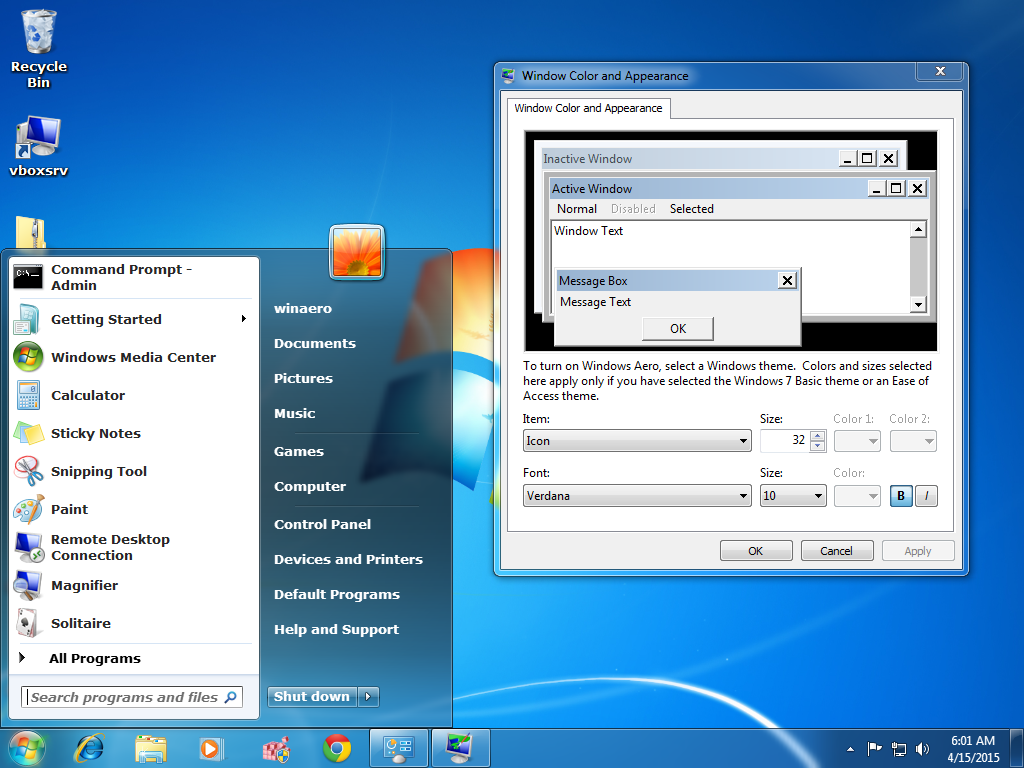Open the volume control in the system tray

click(922, 748)
